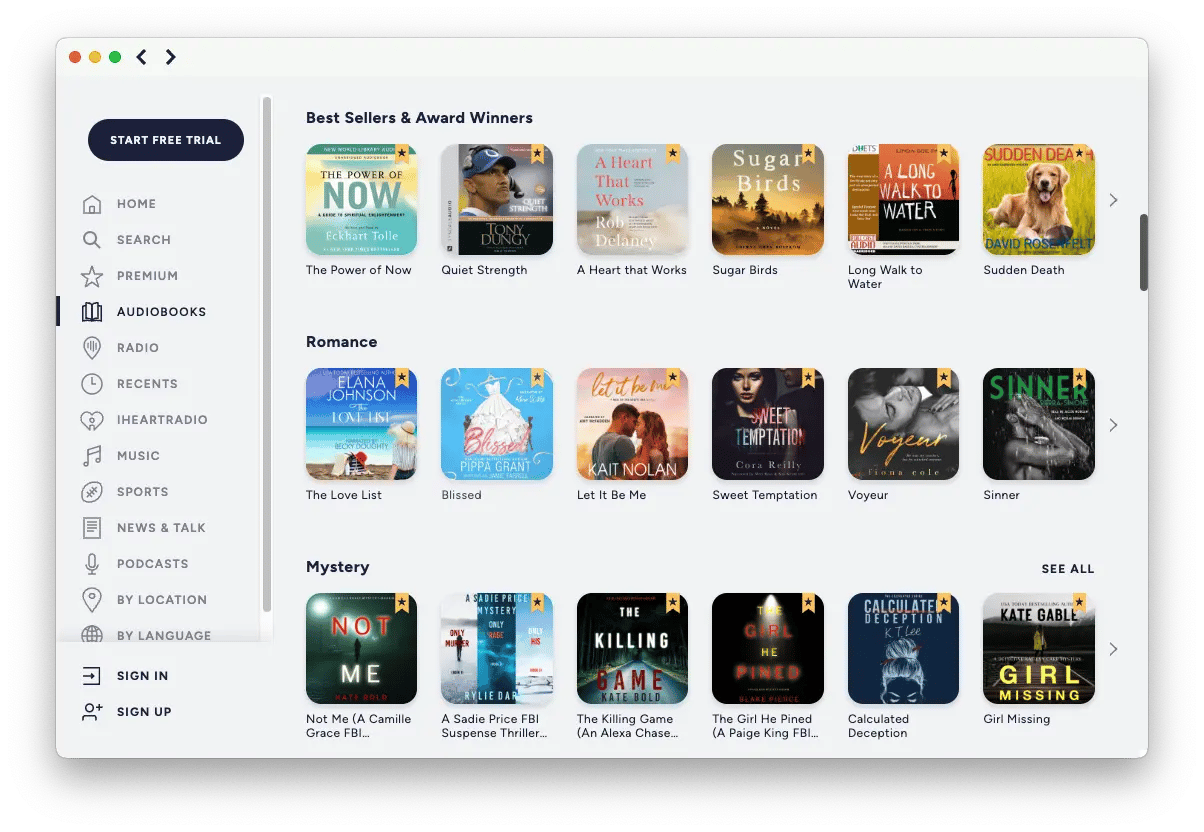
Task: Select the Music note icon
Action: [92, 456]
